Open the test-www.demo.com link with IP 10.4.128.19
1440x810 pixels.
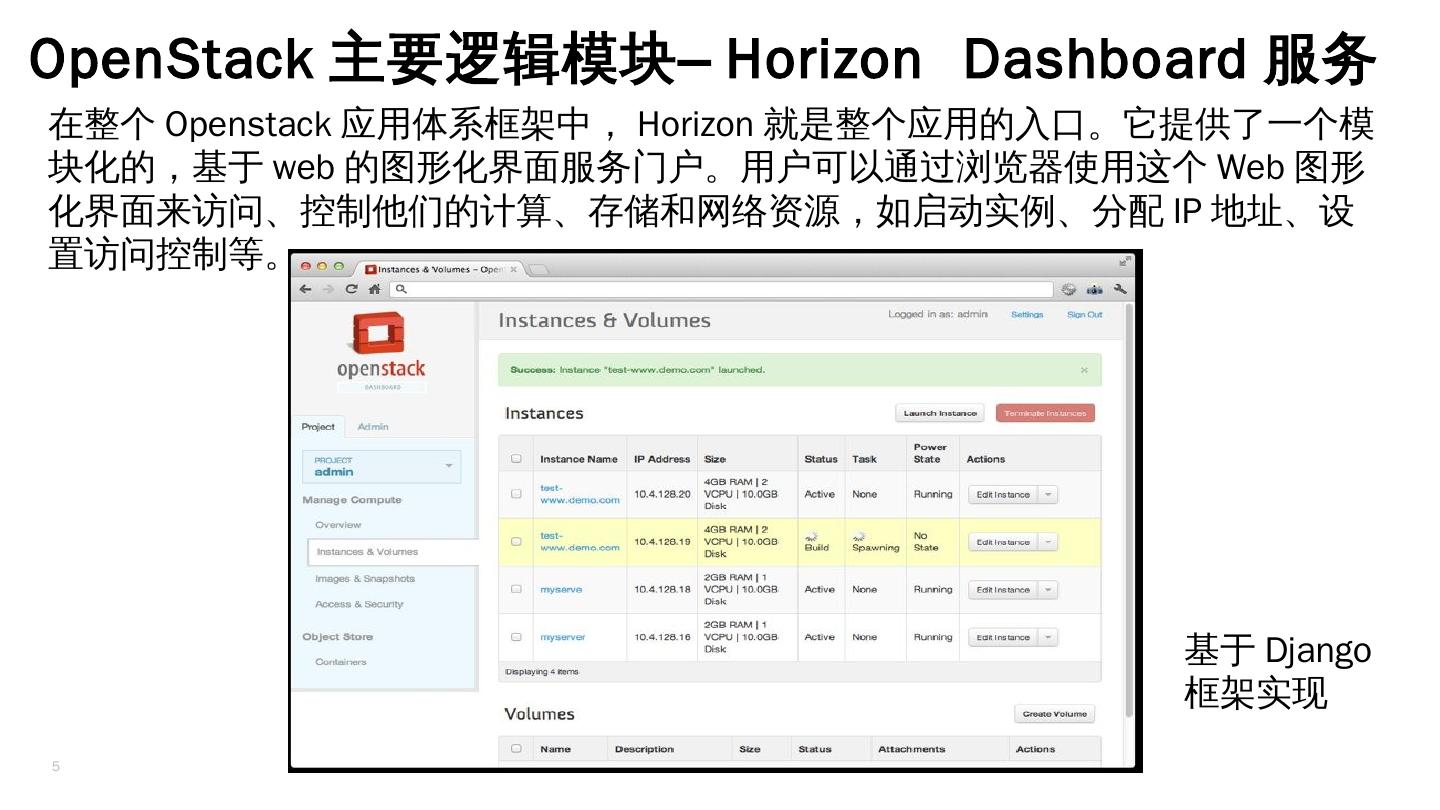point(580,541)
